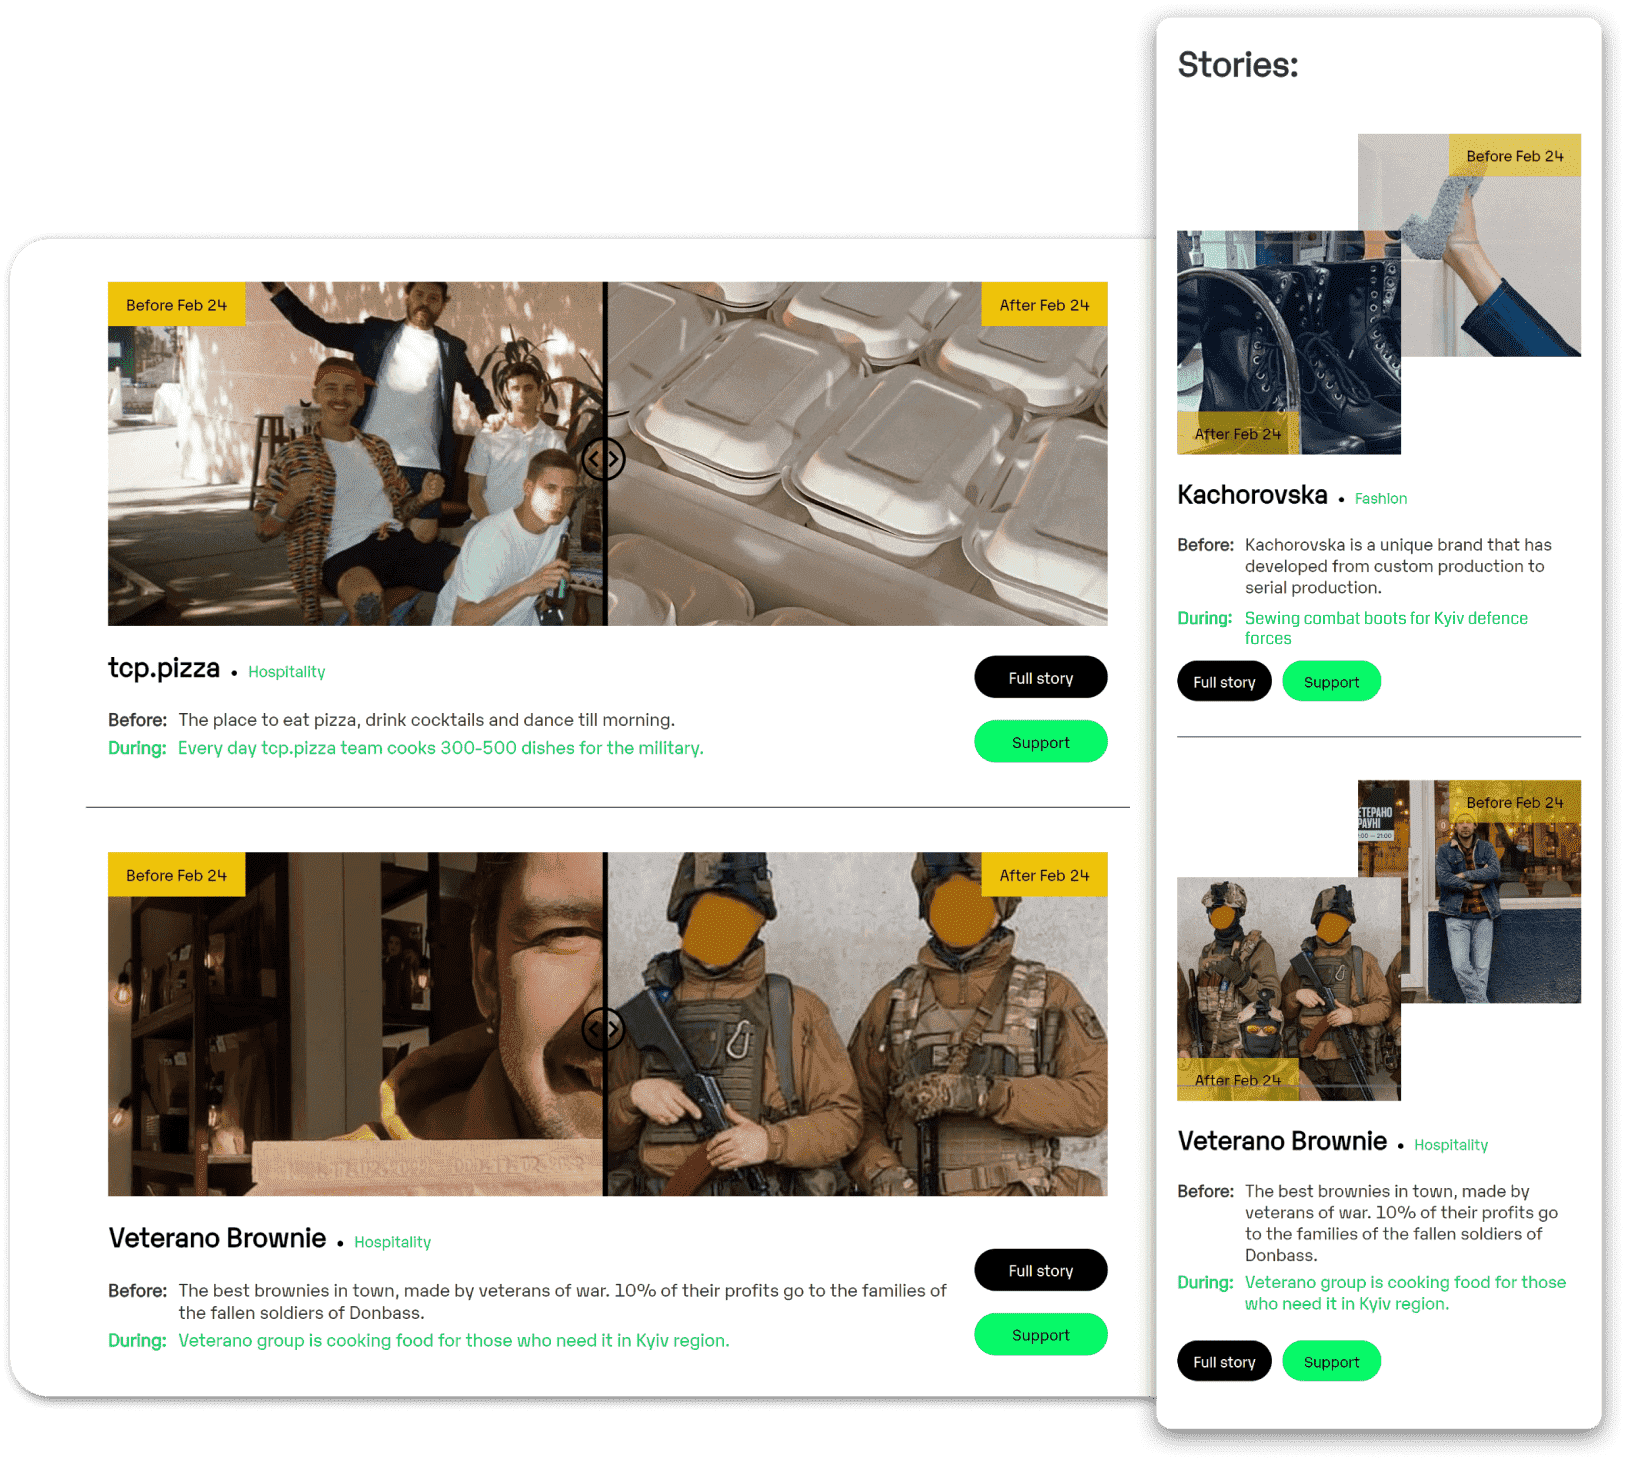Image resolution: width=1625 pixels, height=1460 pixels.
Task: Click After Feb 24 label on tcp.pizza image
Action: pyautogui.click(x=1044, y=304)
